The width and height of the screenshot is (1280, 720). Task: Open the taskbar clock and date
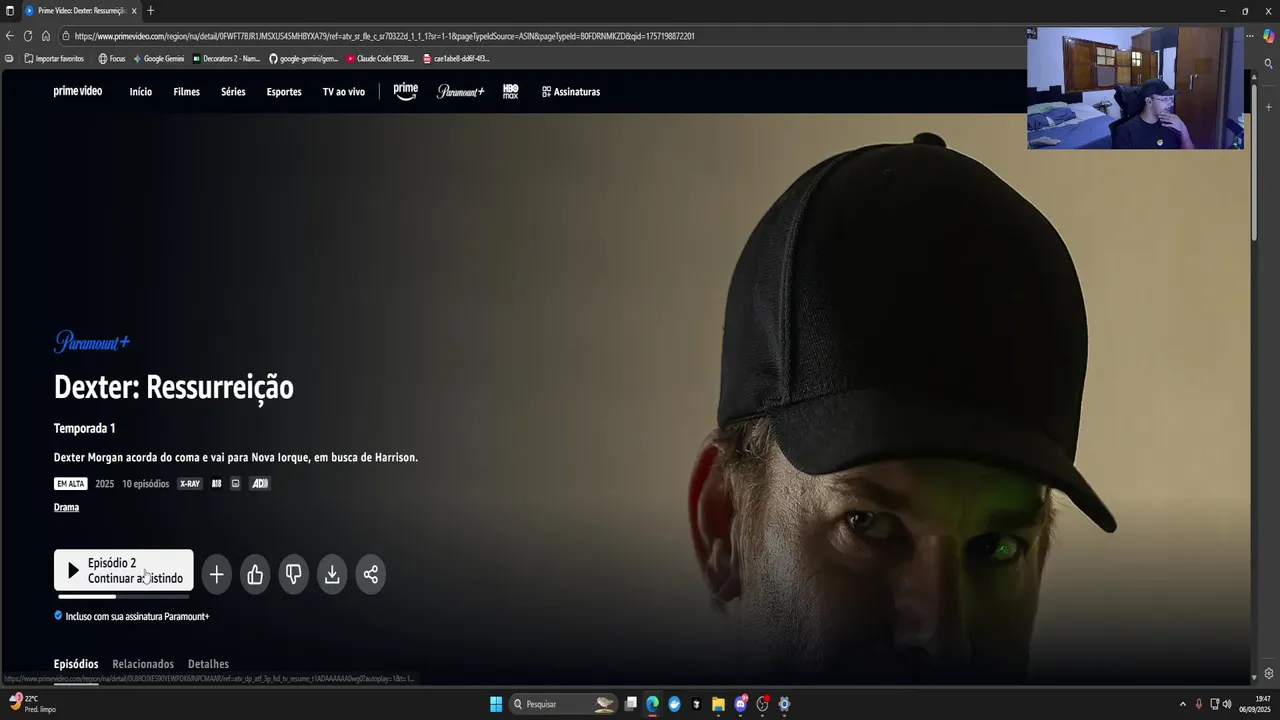pos(1255,704)
